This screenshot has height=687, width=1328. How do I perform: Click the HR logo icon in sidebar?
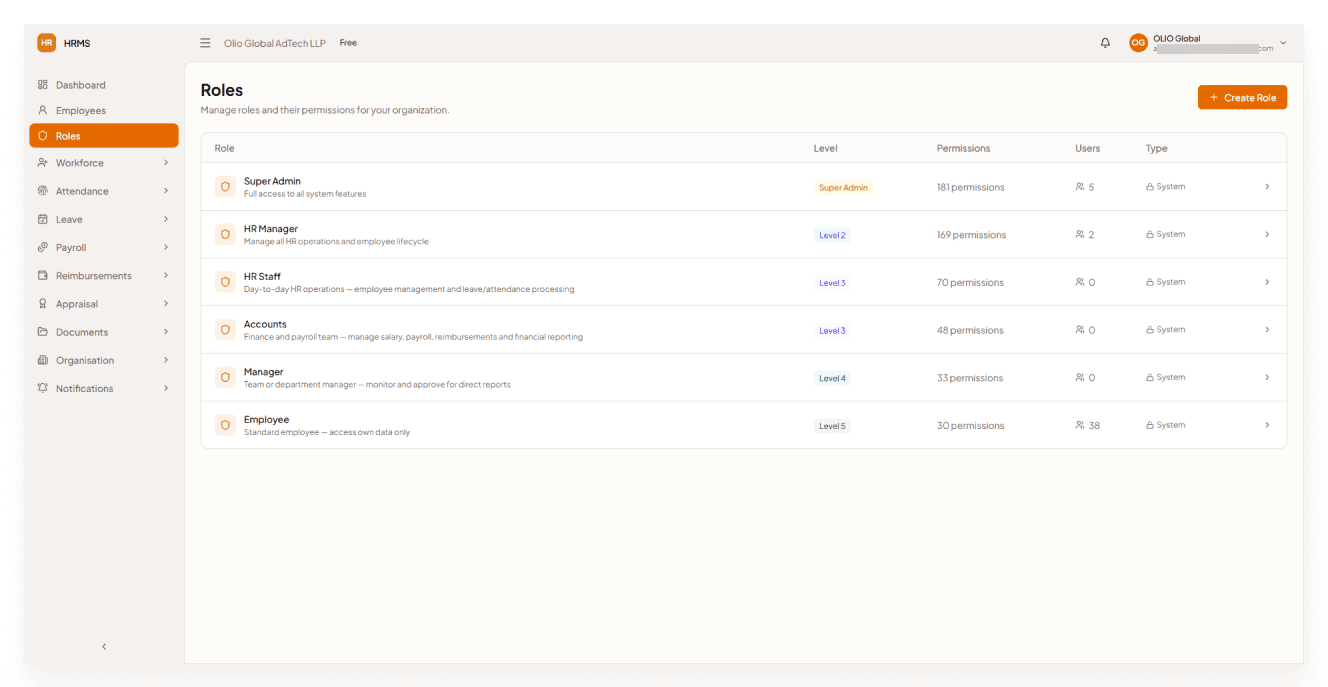coord(47,43)
